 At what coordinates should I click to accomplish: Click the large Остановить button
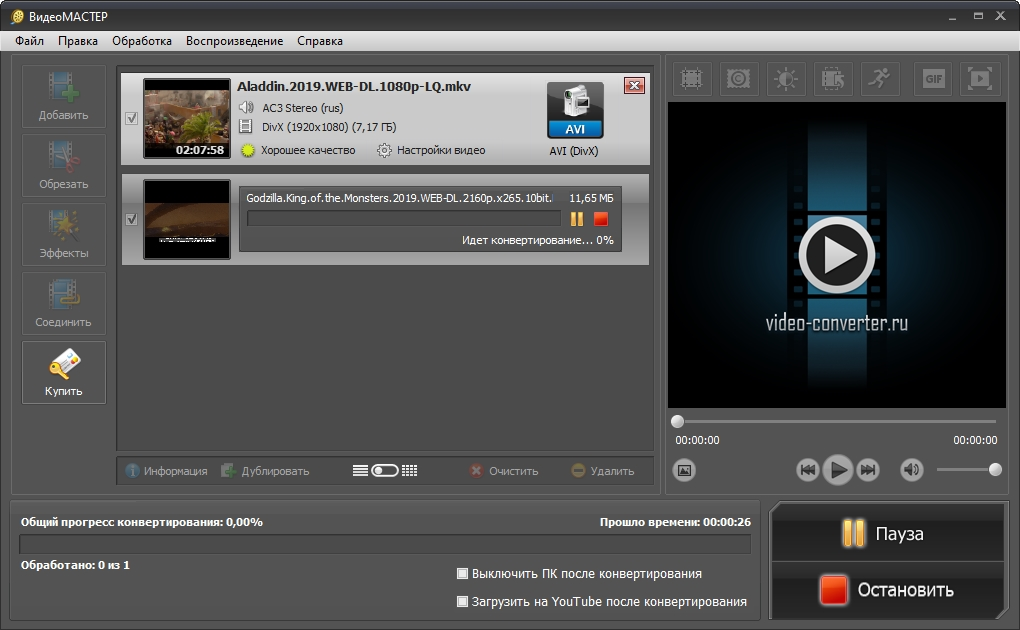point(888,590)
